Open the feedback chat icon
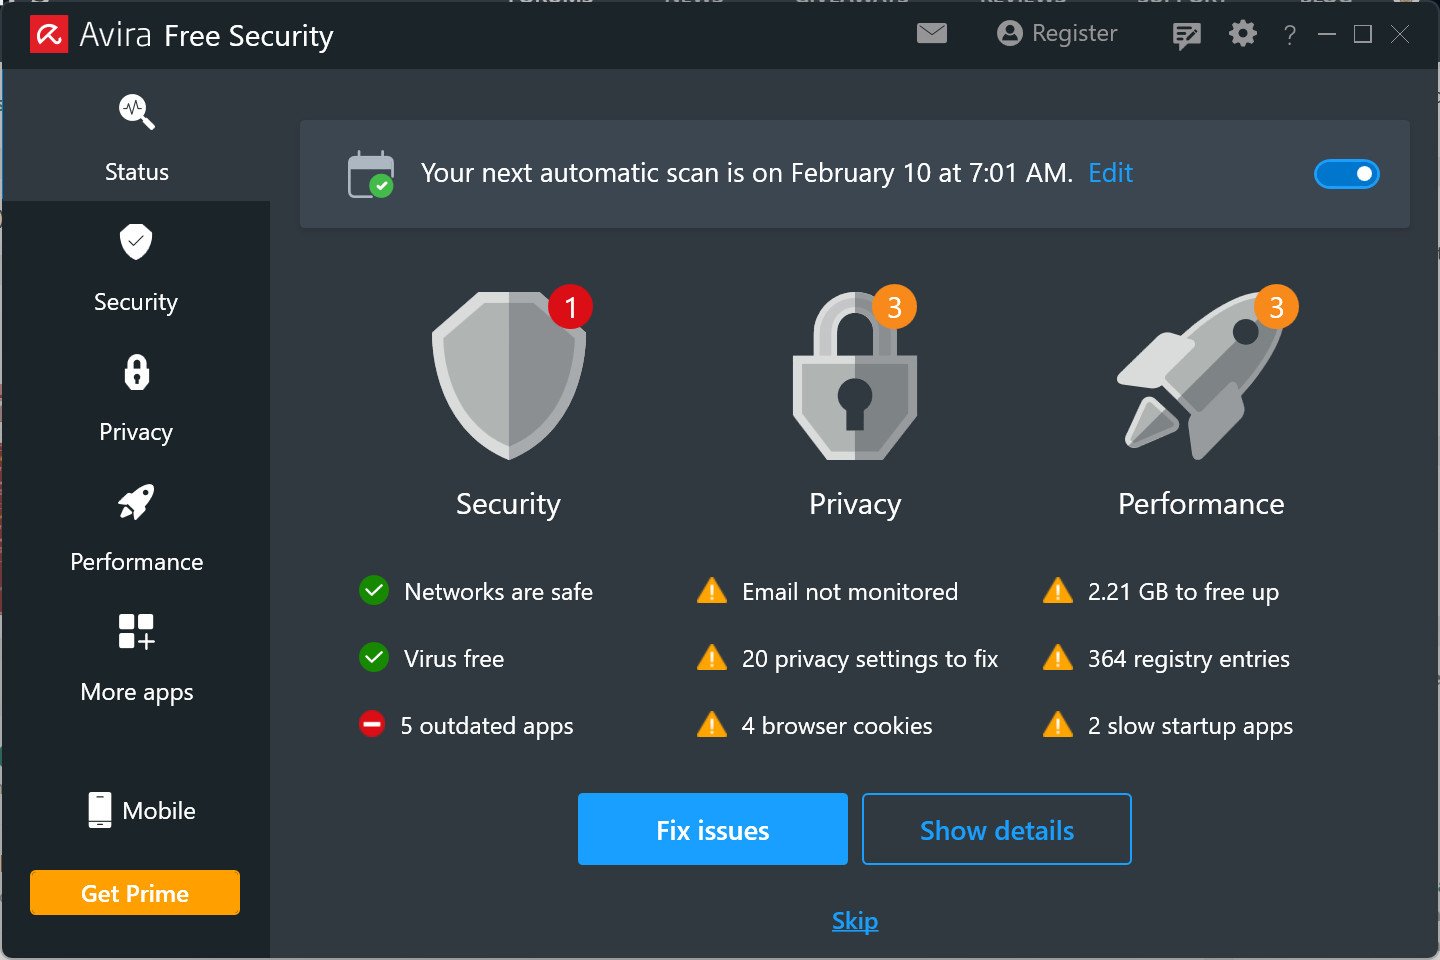Screen dimensions: 1440x960 1186,35
